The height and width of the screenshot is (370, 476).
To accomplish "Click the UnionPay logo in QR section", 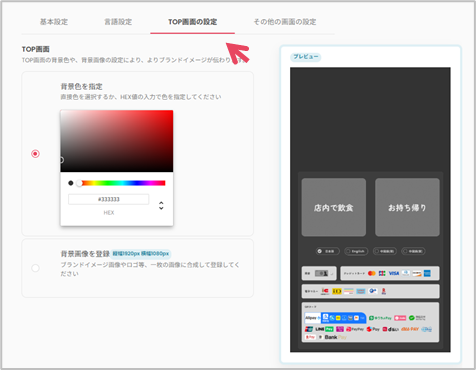I will pyautogui.click(x=309, y=329).
